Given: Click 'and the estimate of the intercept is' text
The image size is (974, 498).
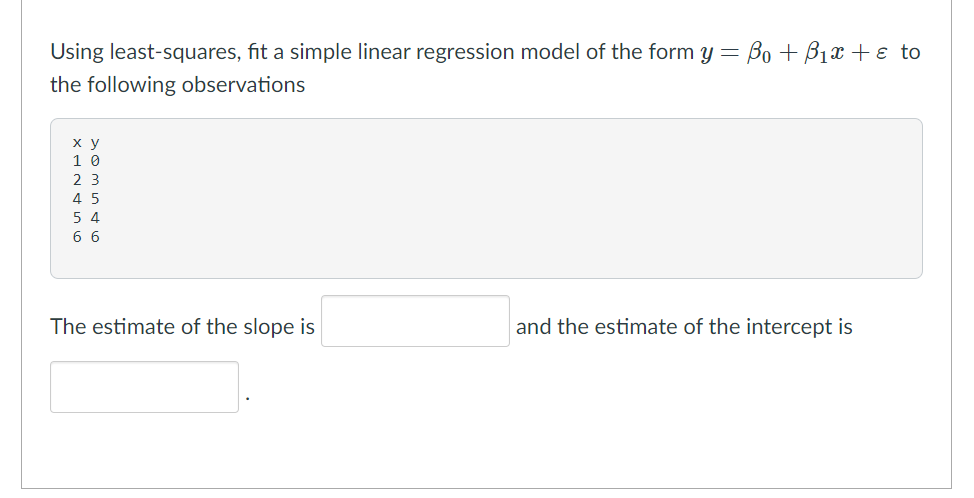Looking at the screenshot, I should [684, 327].
